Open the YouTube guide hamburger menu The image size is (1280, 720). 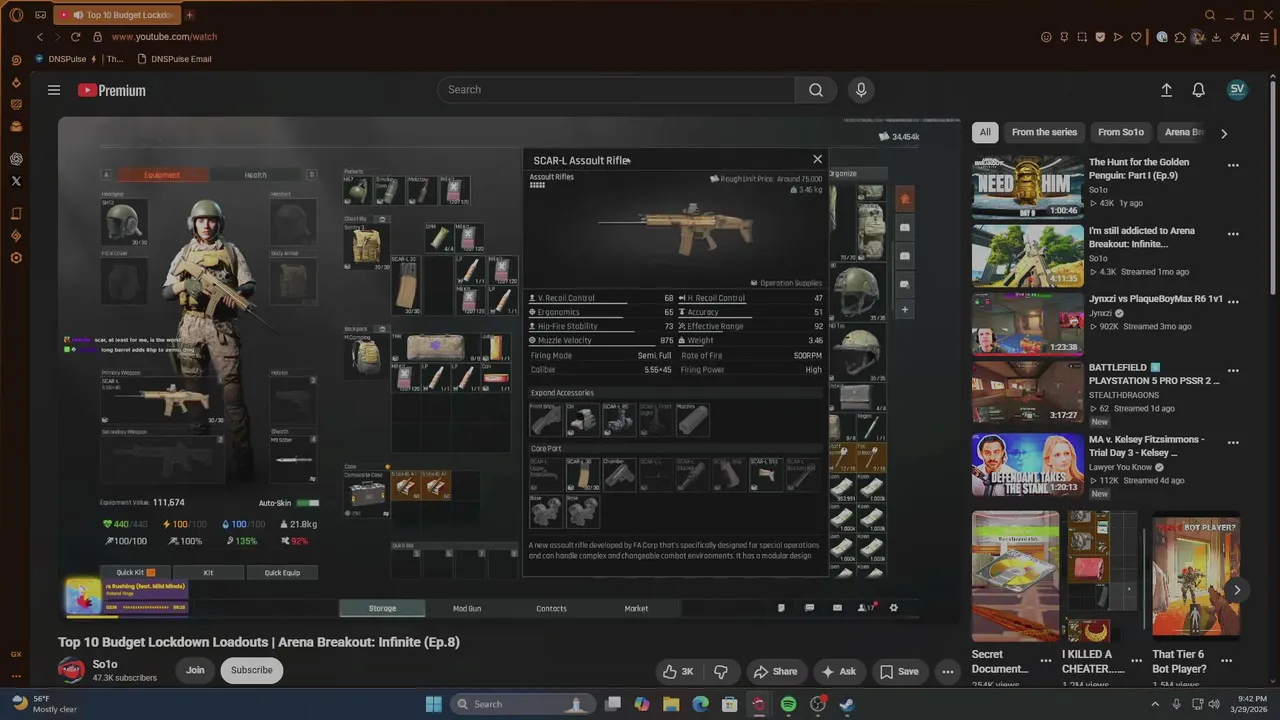(54, 90)
